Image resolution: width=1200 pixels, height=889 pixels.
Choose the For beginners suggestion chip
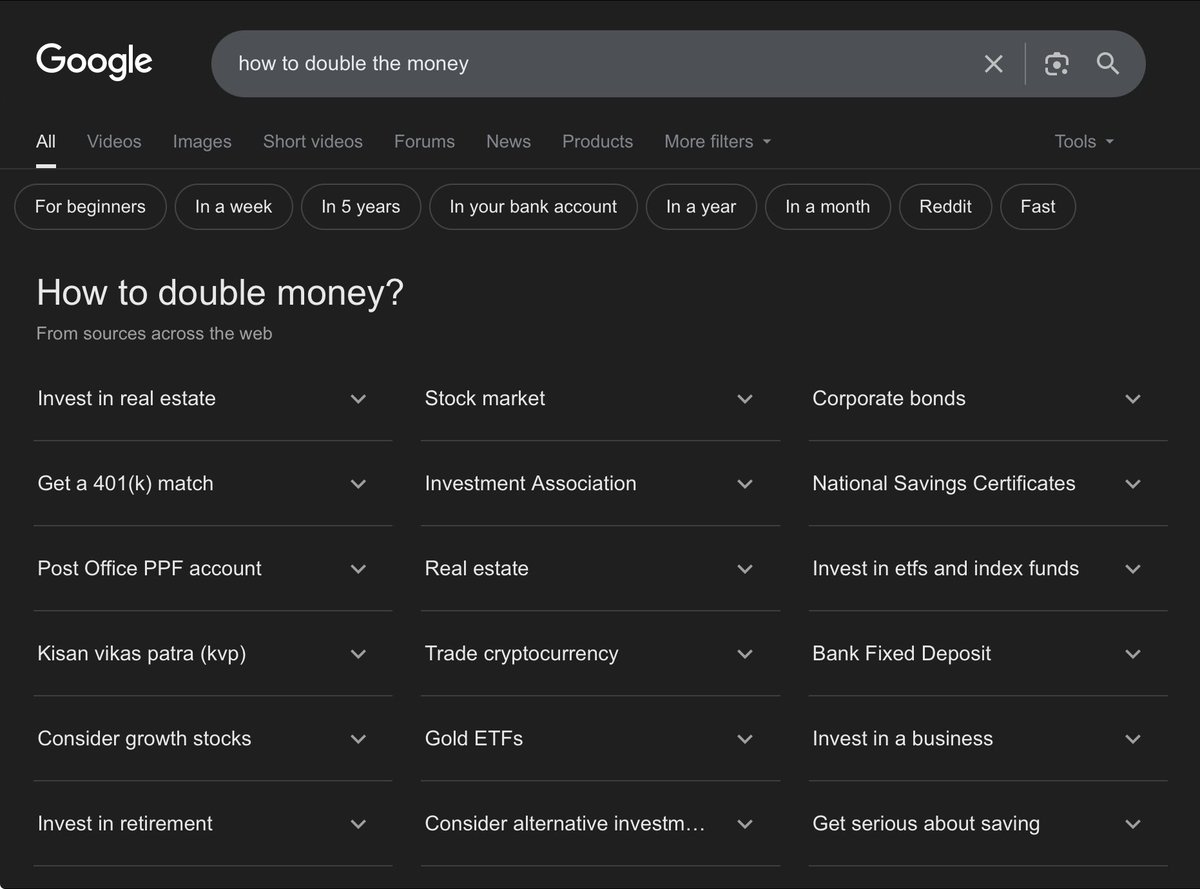click(x=90, y=207)
